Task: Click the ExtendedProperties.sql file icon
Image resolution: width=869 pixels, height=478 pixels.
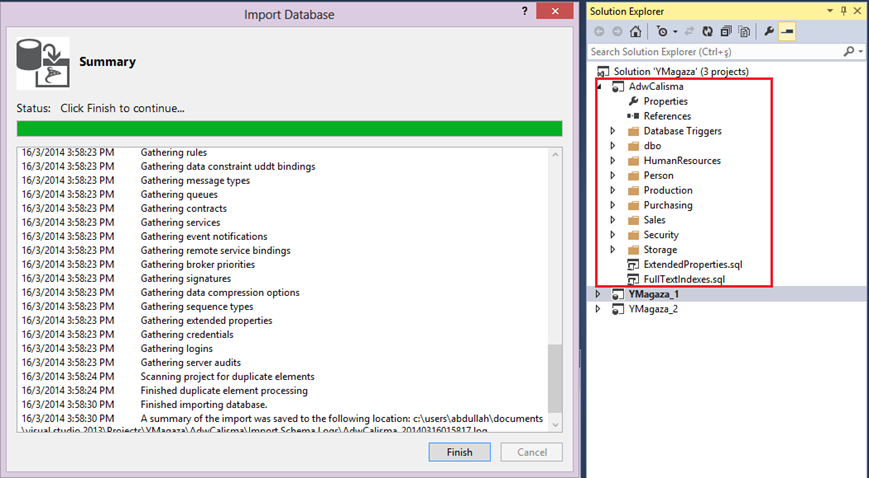Action: (x=633, y=265)
